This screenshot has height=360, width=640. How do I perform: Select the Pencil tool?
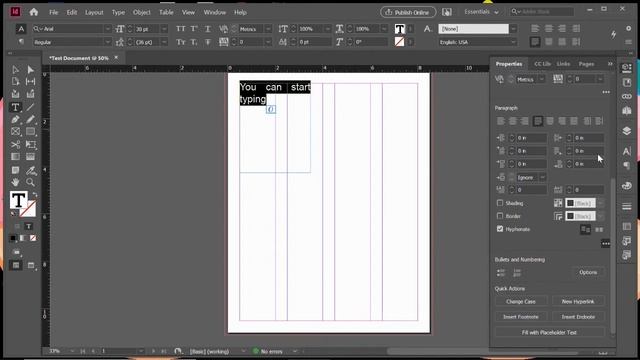pyautogui.click(x=30, y=119)
